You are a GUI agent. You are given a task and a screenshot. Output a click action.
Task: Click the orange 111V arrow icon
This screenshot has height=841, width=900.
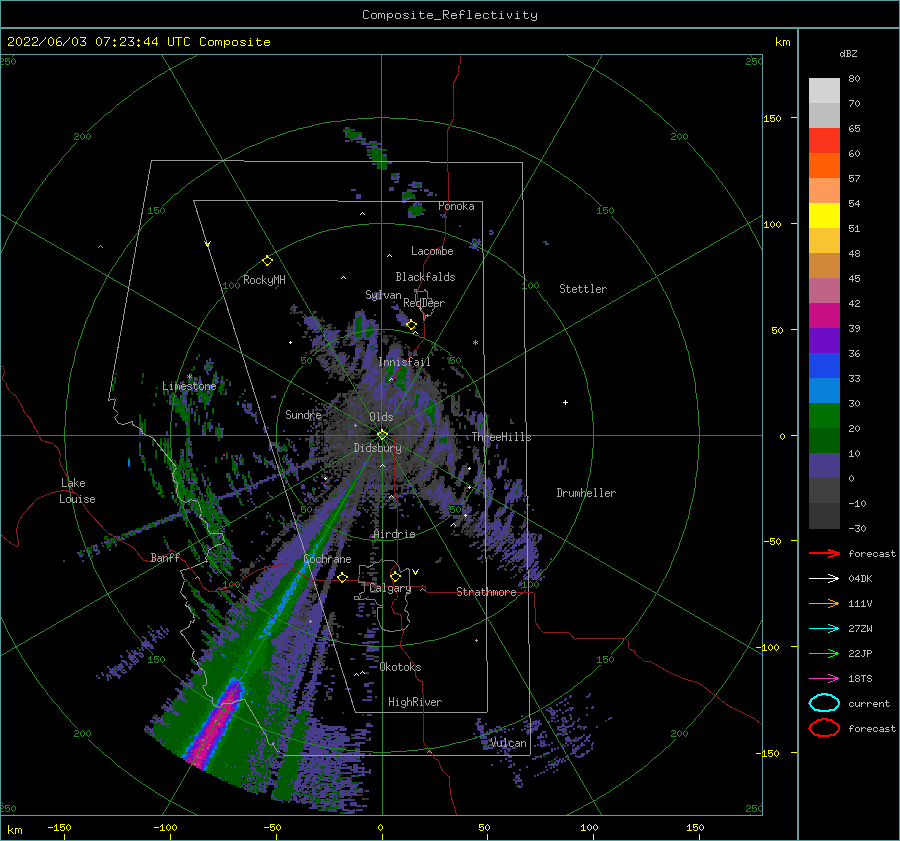(824, 603)
